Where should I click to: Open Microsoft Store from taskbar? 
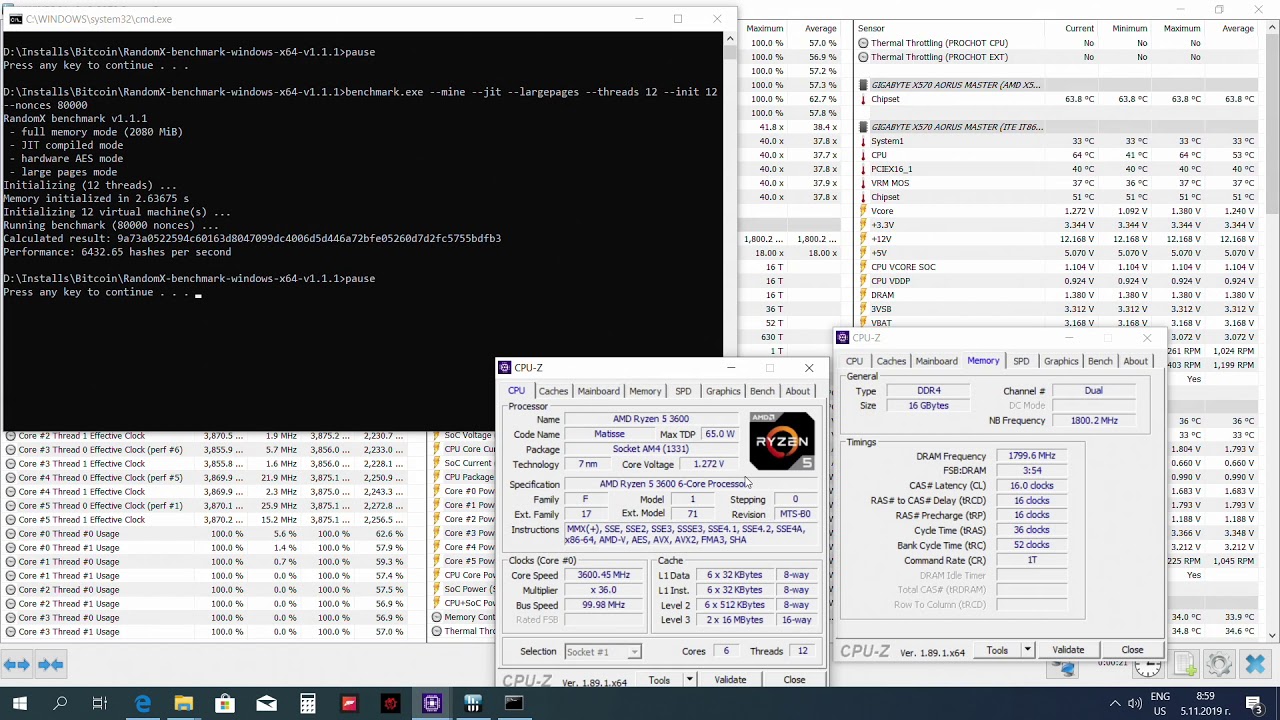225,704
